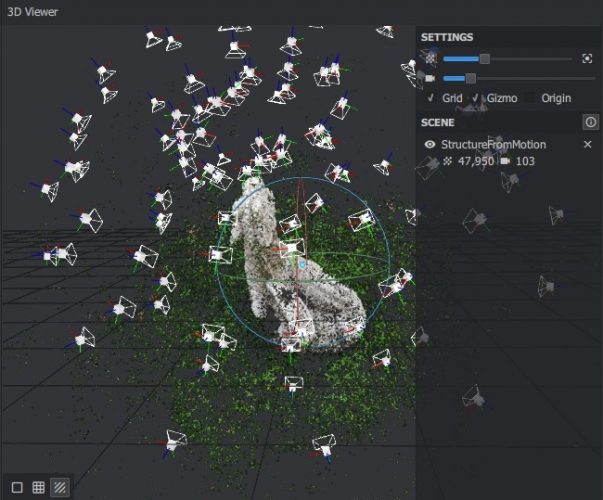Open scene info with the info icon

[x=589, y=122]
